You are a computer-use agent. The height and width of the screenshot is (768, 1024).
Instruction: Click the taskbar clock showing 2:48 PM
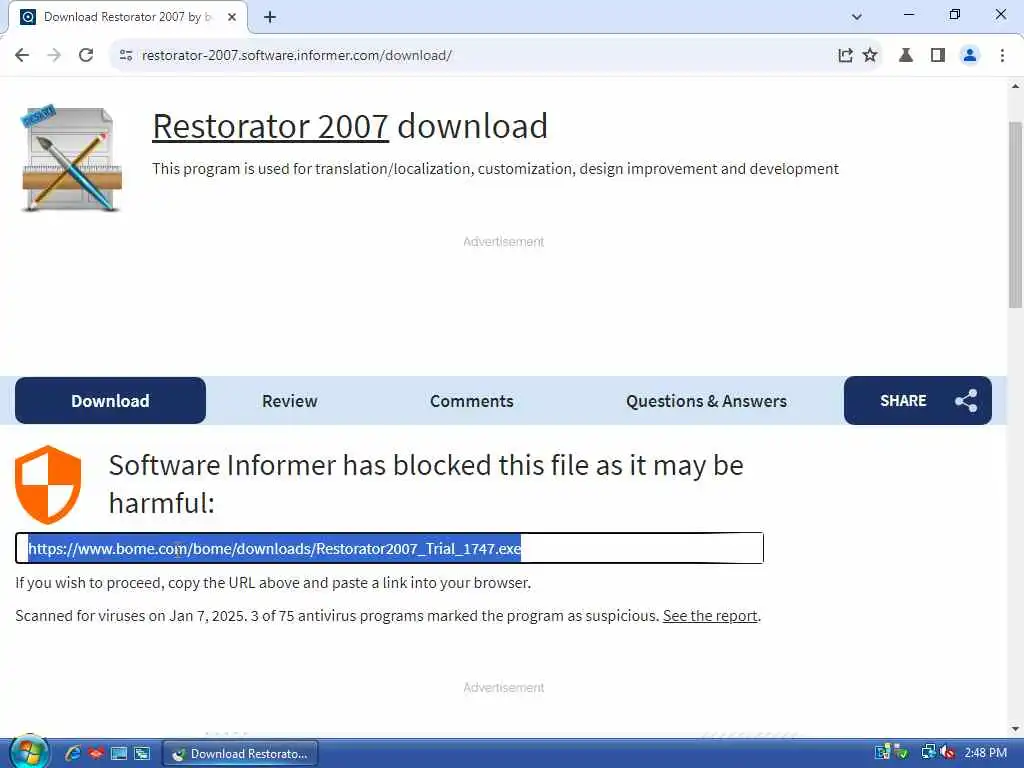click(985, 753)
